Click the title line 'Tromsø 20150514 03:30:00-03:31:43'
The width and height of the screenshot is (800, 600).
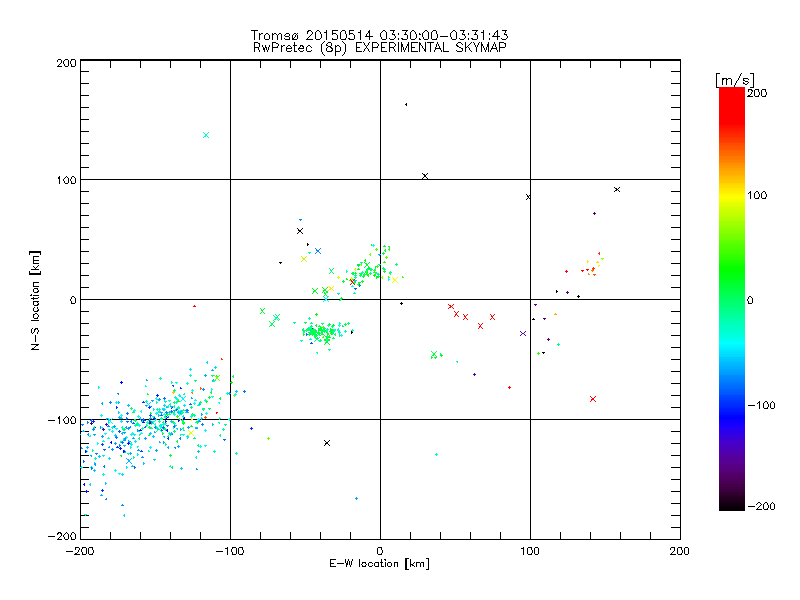[x=379, y=35]
